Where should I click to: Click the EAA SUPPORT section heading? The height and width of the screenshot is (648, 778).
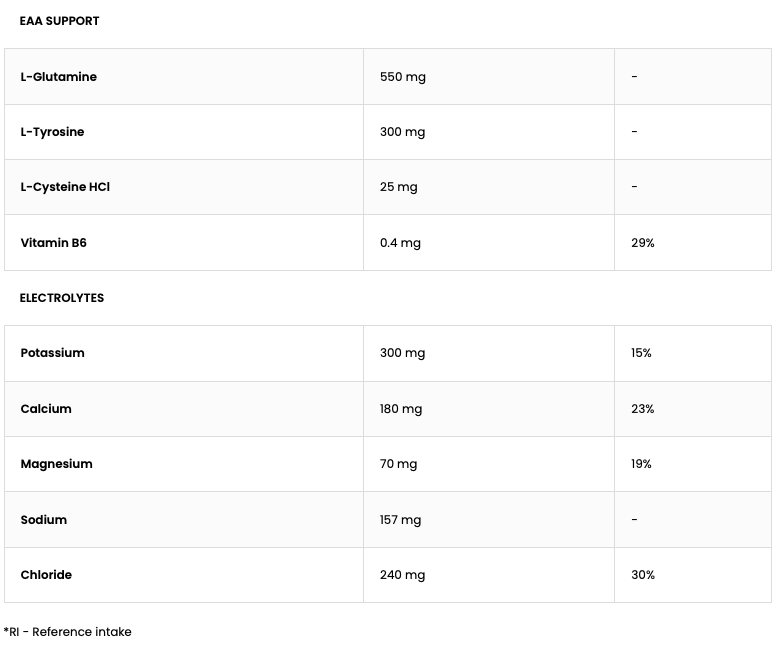pyautogui.click(x=59, y=21)
